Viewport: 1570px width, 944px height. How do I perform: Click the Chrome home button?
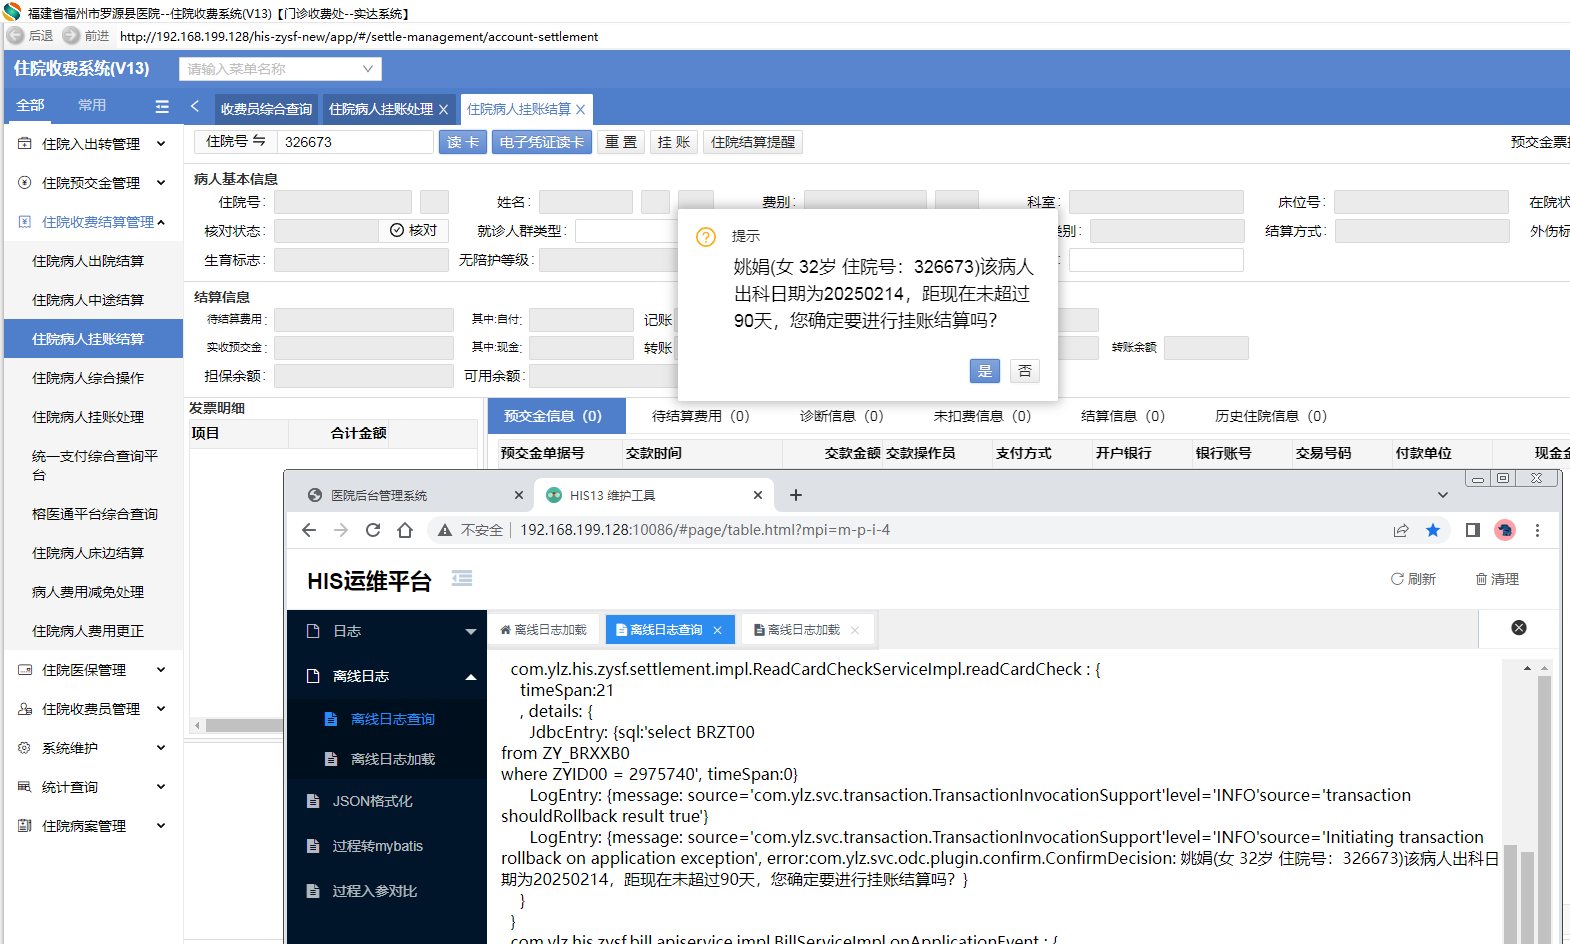pos(405,530)
